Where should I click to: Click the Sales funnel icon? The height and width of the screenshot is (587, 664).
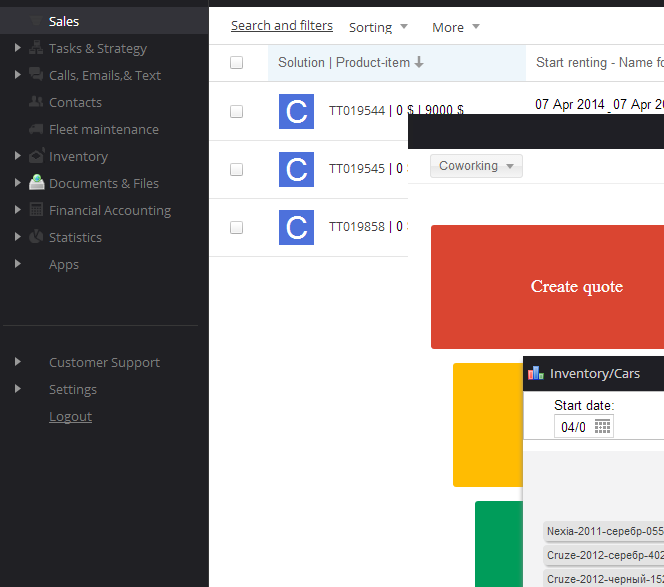36,21
